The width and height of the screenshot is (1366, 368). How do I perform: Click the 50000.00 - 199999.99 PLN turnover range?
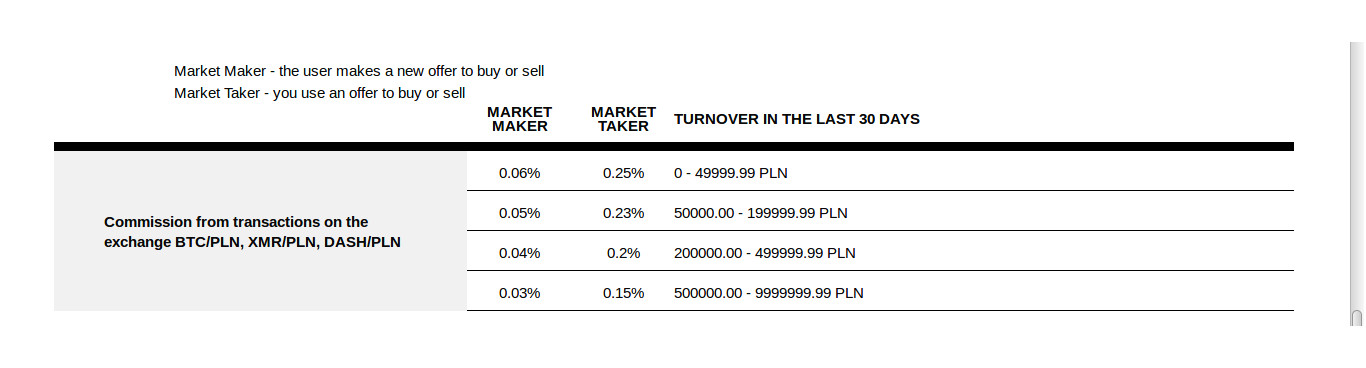click(761, 213)
